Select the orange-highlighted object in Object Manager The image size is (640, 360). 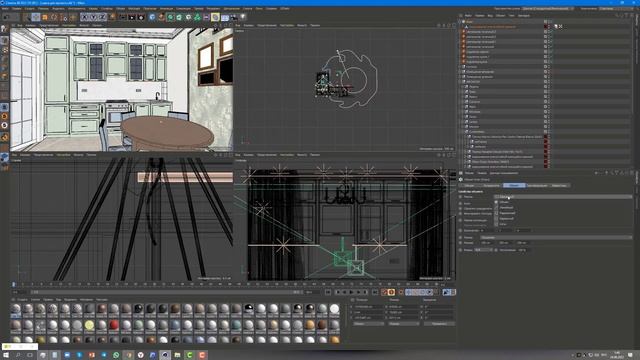[x=492, y=27]
